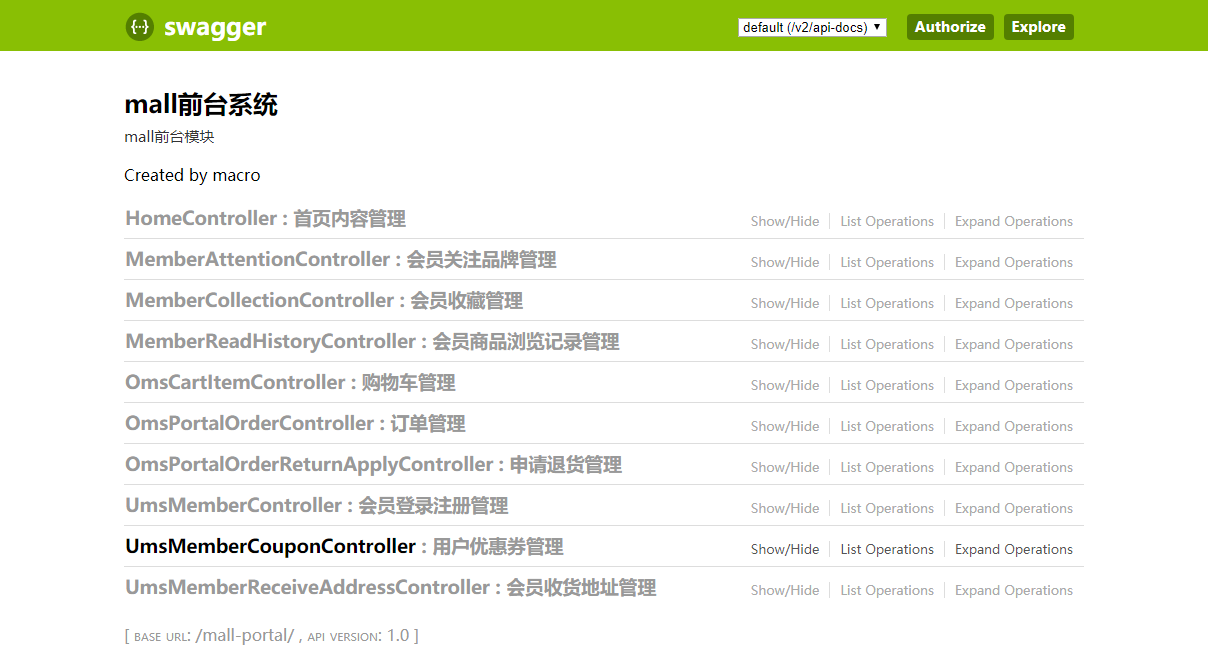Click the Created by macro link
The image size is (1208, 667).
[192, 176]
